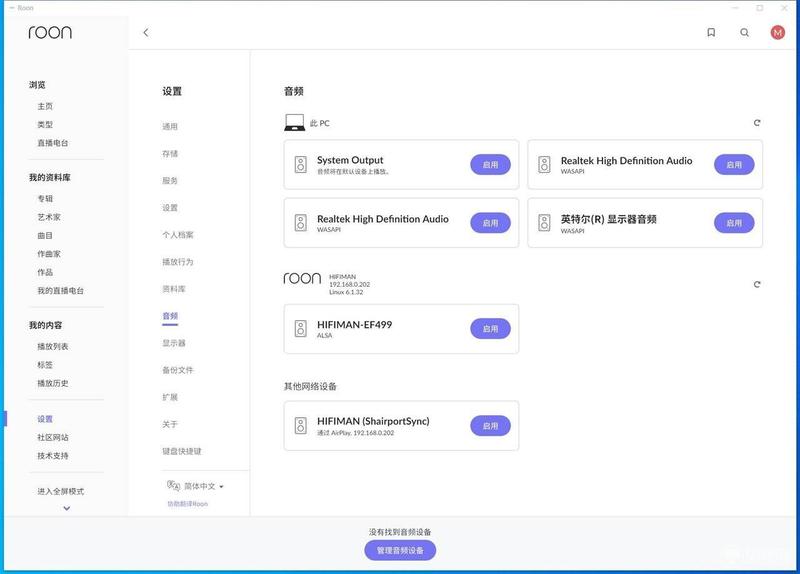
Task: Click speaker icon for HIFIMAN (ShairportSync)
Action: coord(301,426)
